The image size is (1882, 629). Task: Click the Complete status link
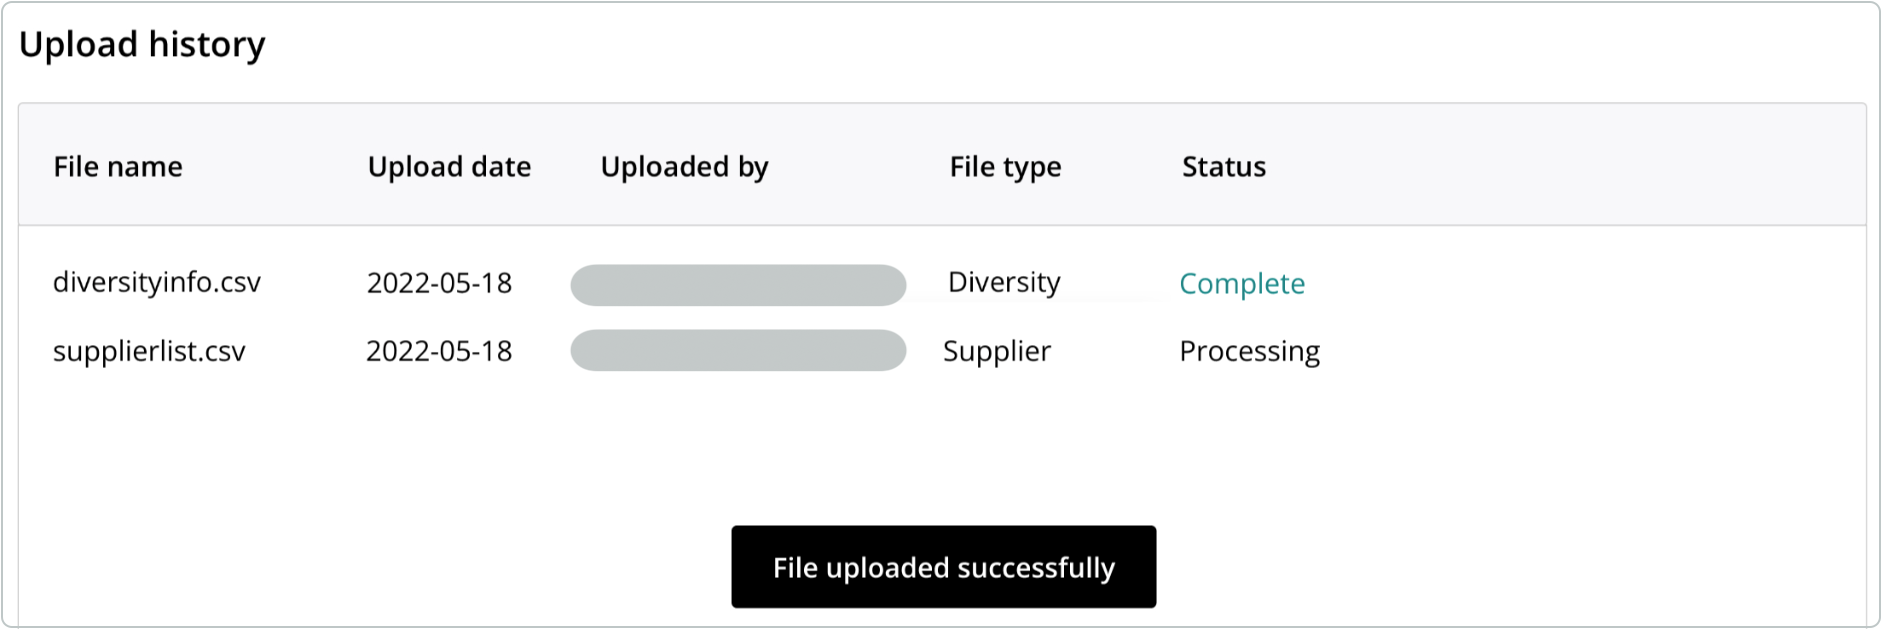[x=1242, y=284]
